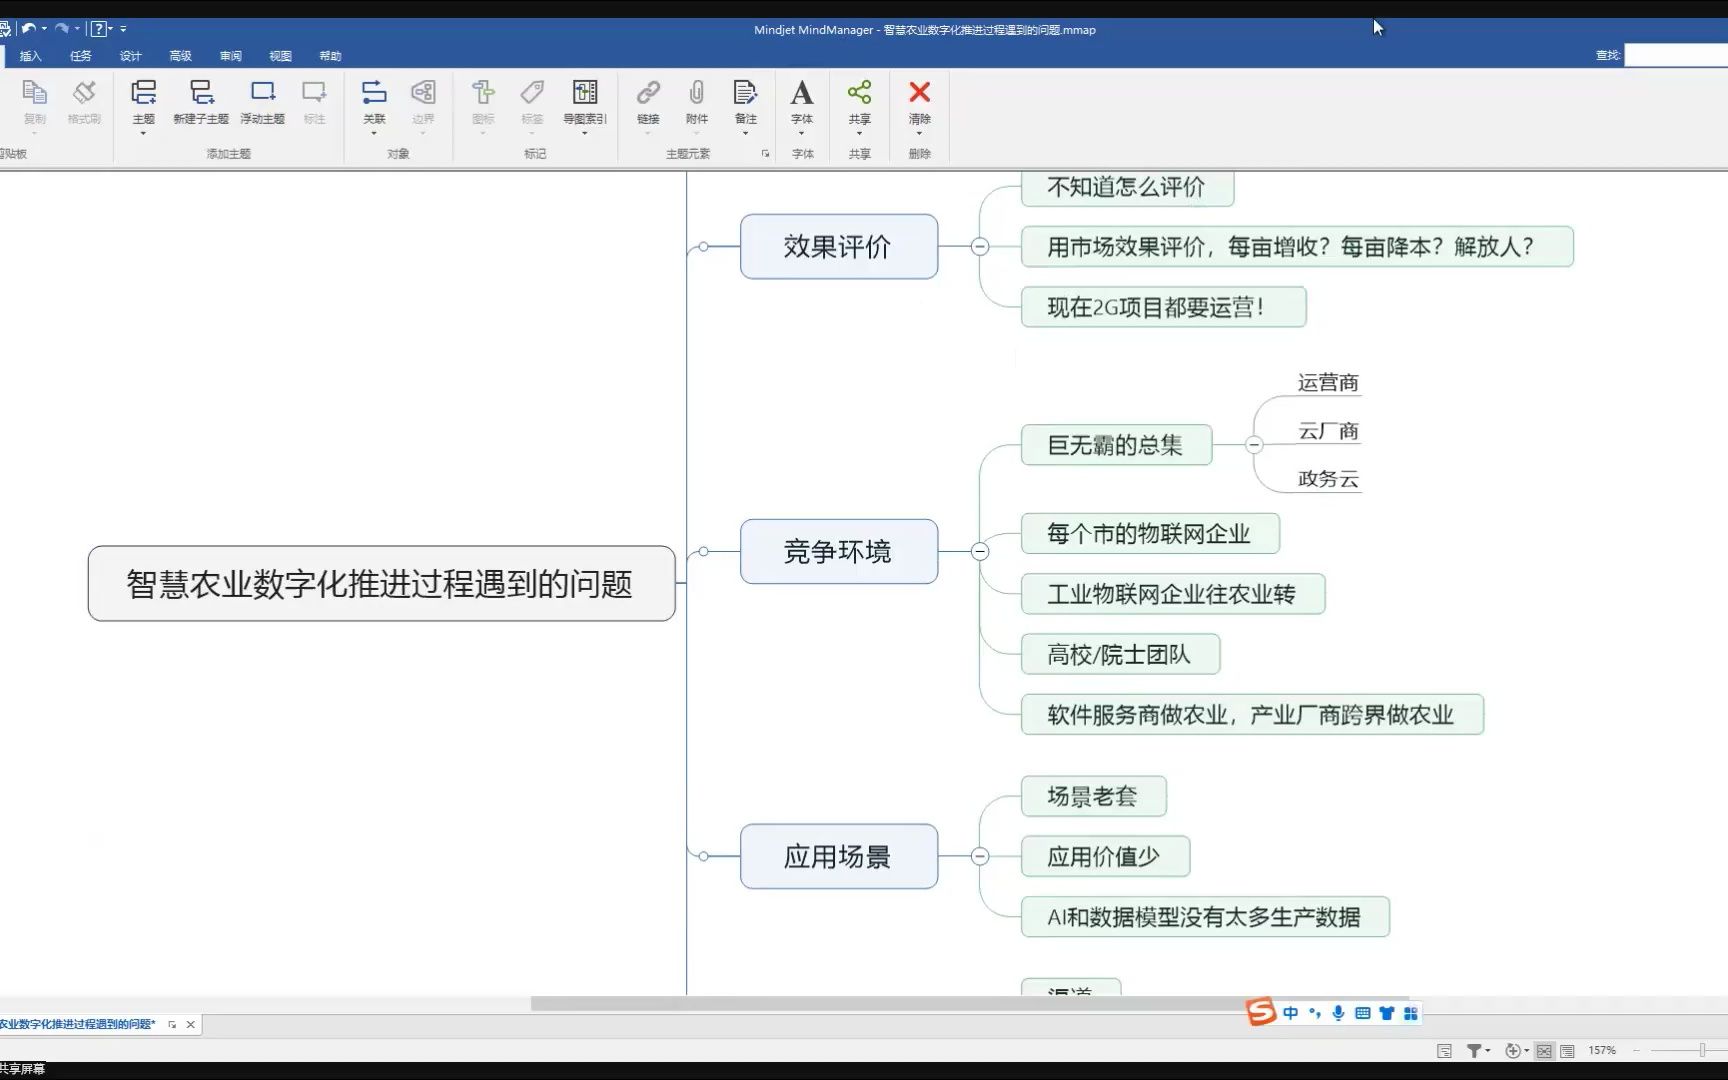Select the 云厂商 subtopic

point(1328,431)
